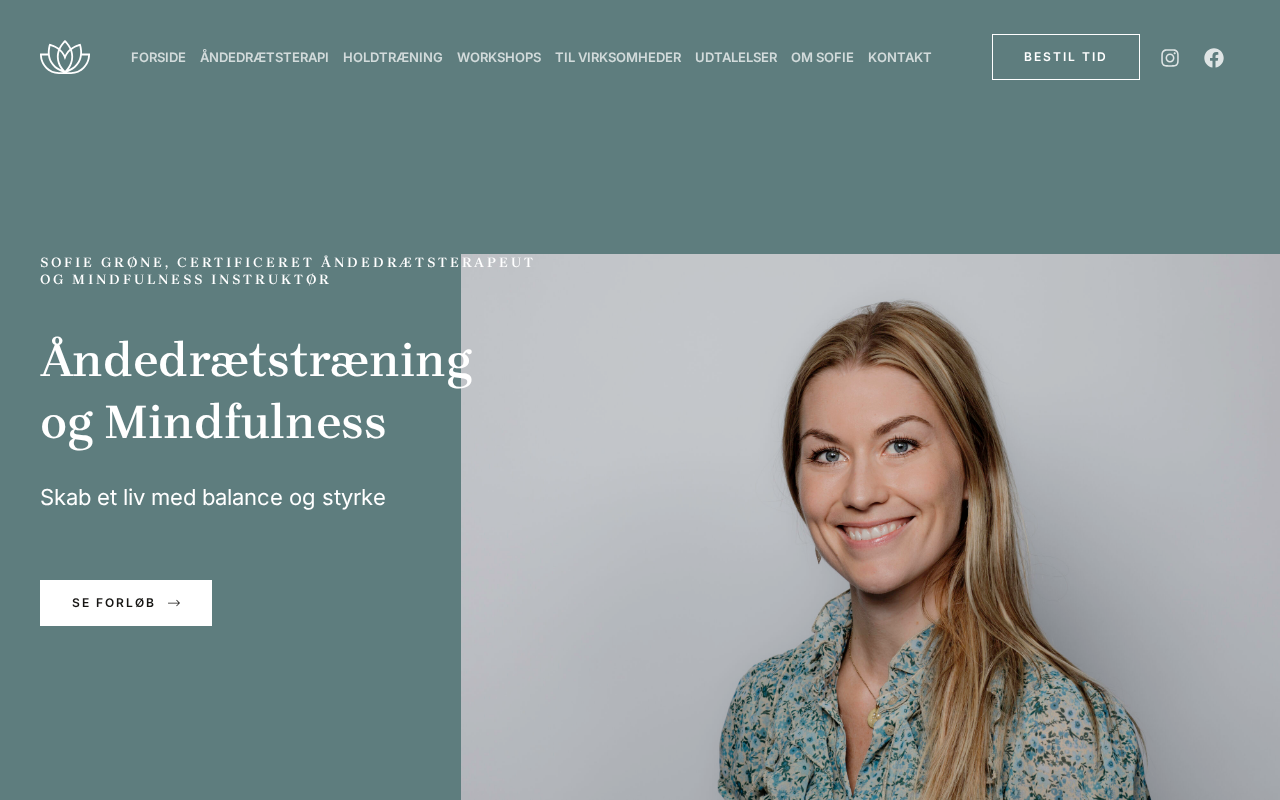Click the Sofie Grøne certificeret subtitle text
The height and width of the screenshot is (800, 1280).
pos(287,271)
